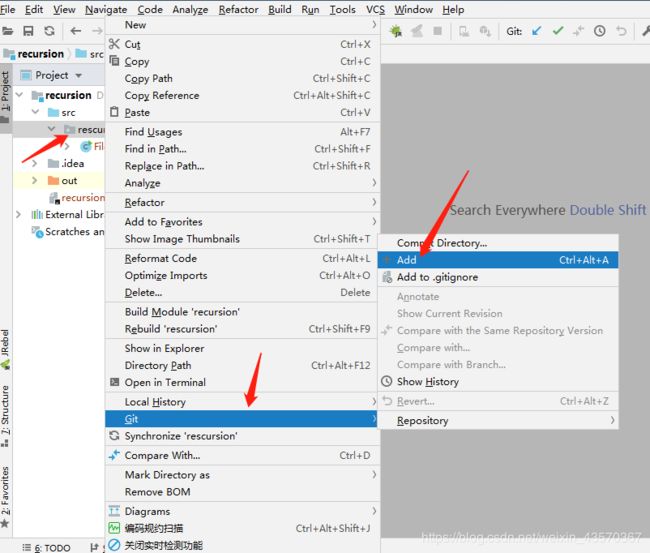Choose Delete... from context menu
Image resolution: width=650 pixels, height=553 pixels.
click(243, 292)
